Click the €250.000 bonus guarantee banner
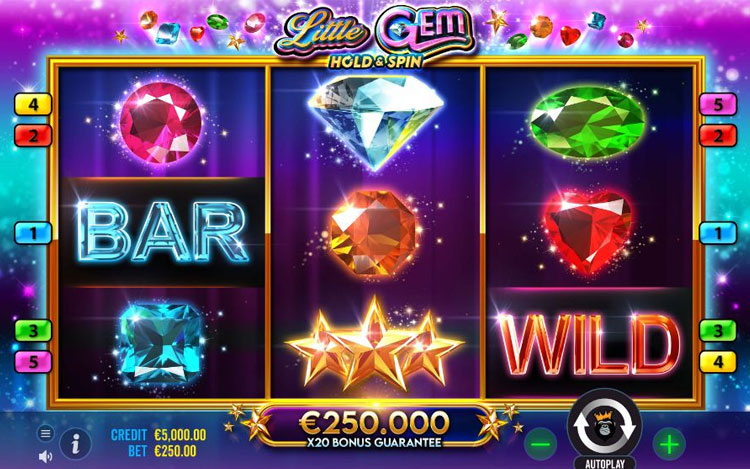The height and width of the screenshot is (469, 750). pos(375,427)
